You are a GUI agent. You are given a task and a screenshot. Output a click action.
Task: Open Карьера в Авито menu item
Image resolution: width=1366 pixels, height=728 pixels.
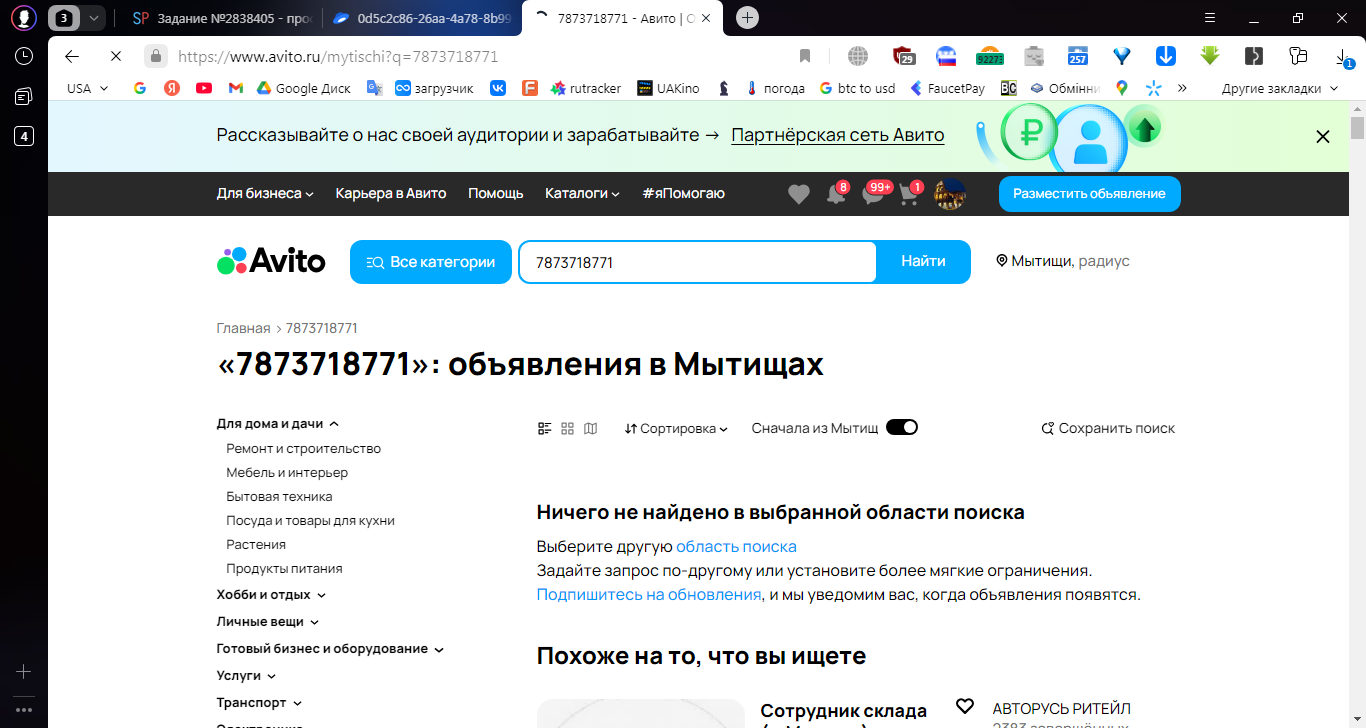[391, 193]
